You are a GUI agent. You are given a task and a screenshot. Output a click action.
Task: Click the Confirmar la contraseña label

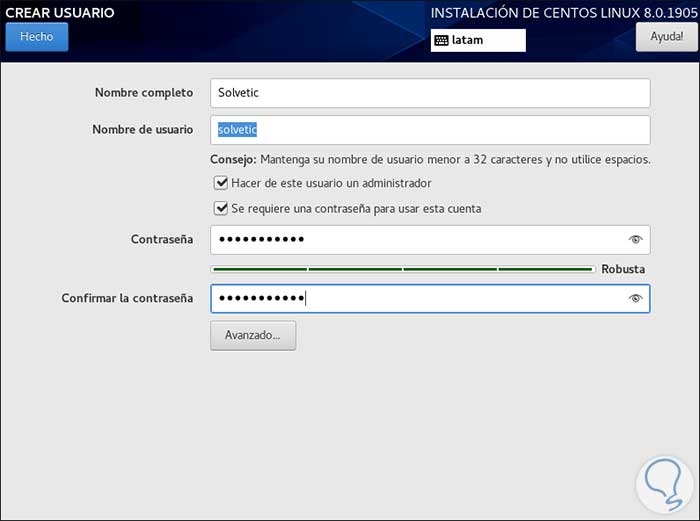point(127,298)
